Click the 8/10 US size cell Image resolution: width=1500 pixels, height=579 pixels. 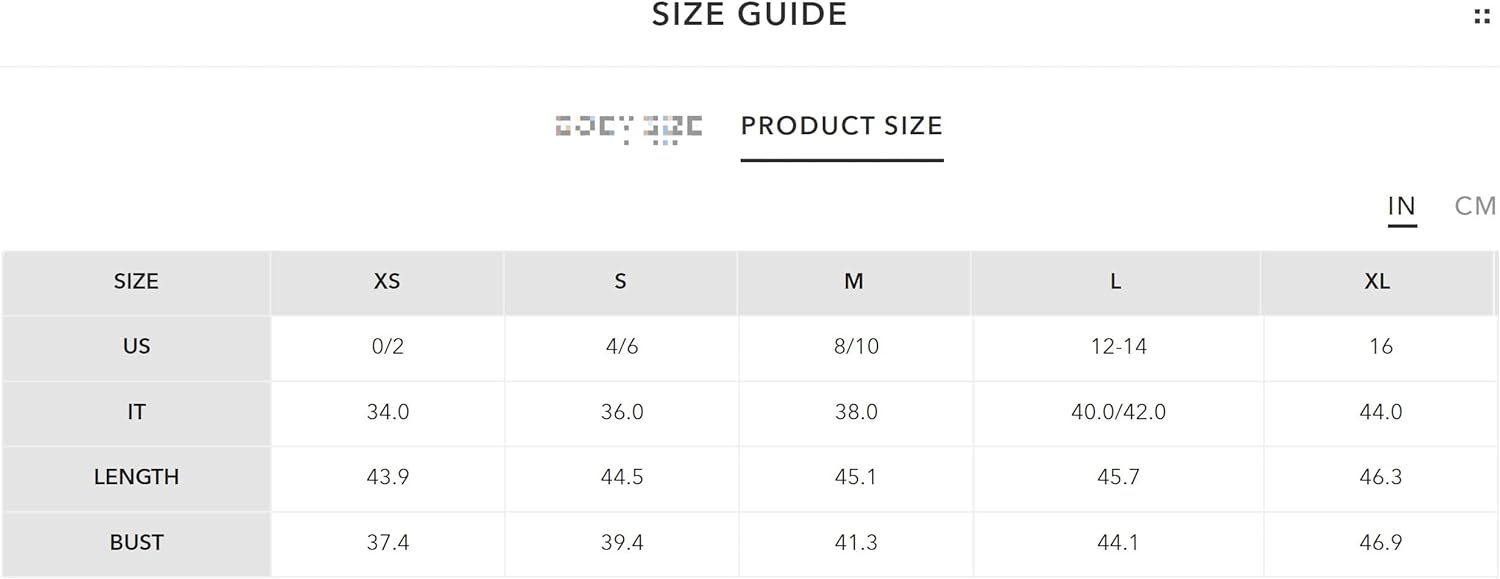pos(856,347)
